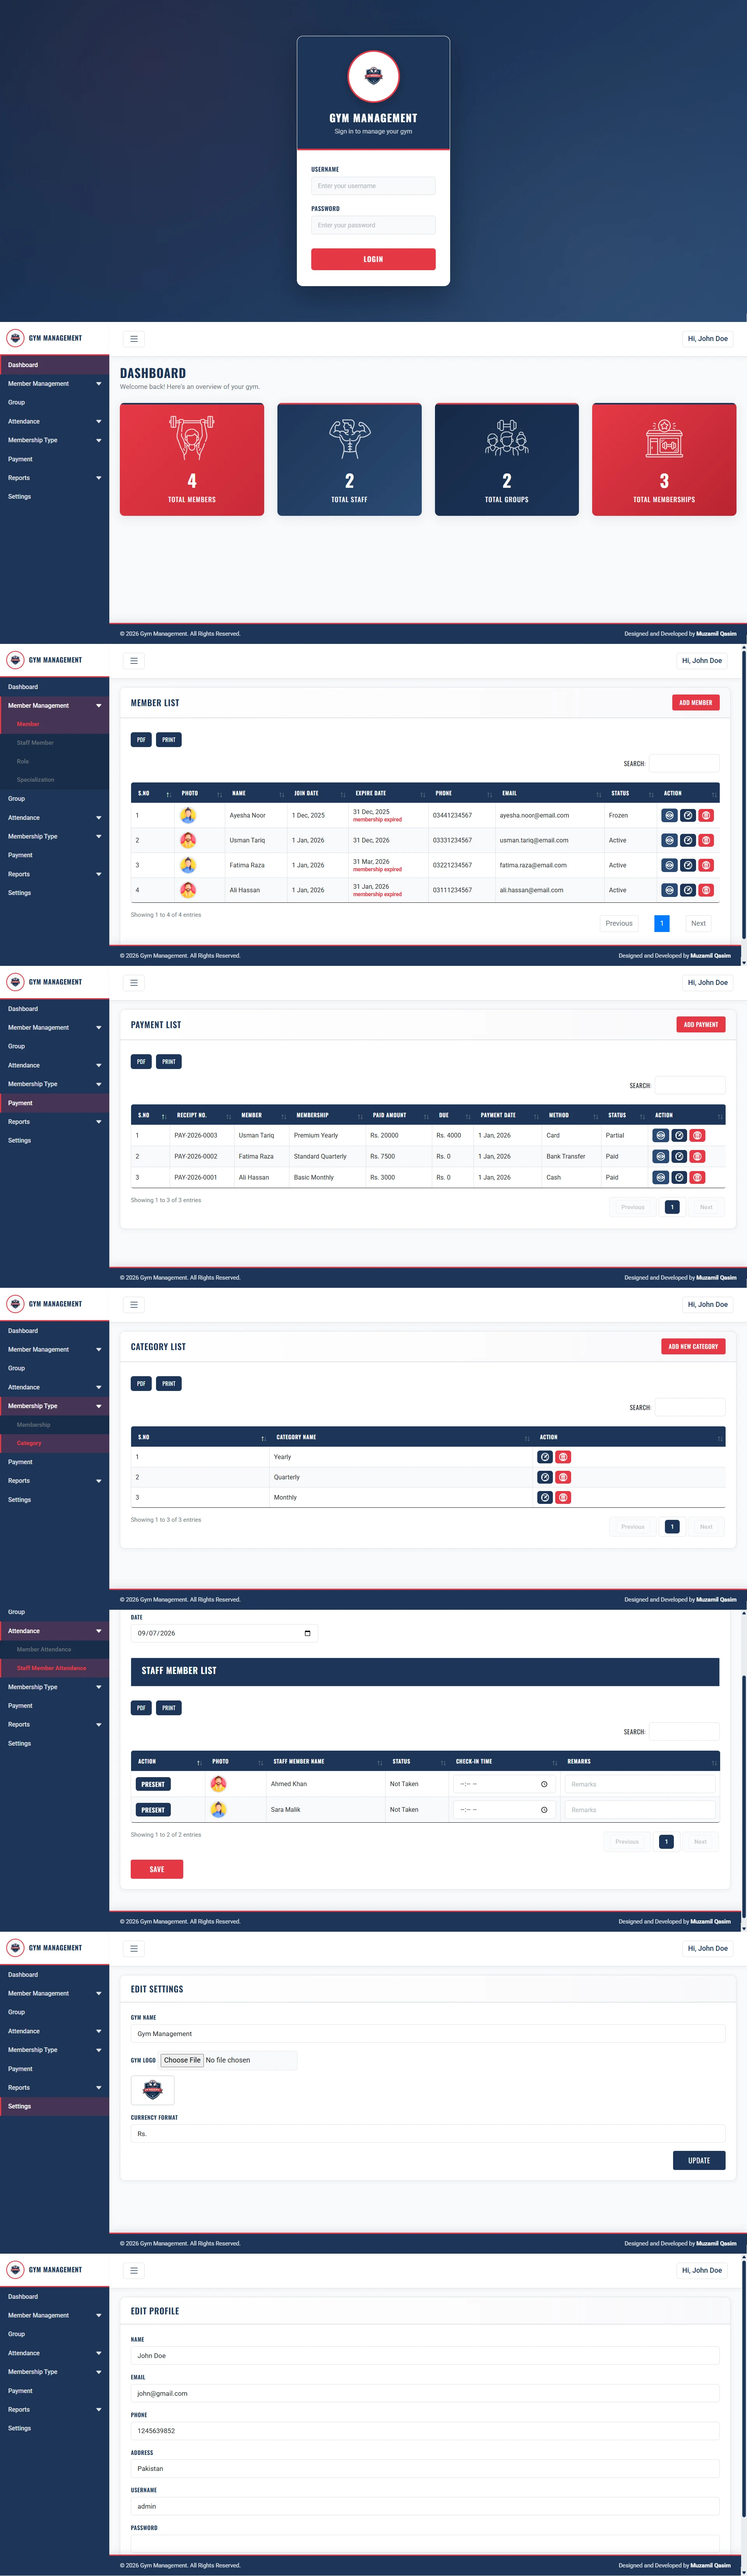The height and width of the screenshot is (2576, 747).
Task: Expand Attendance on the Edit Settings page sidebar
Action: click(x=54, y=2031)
